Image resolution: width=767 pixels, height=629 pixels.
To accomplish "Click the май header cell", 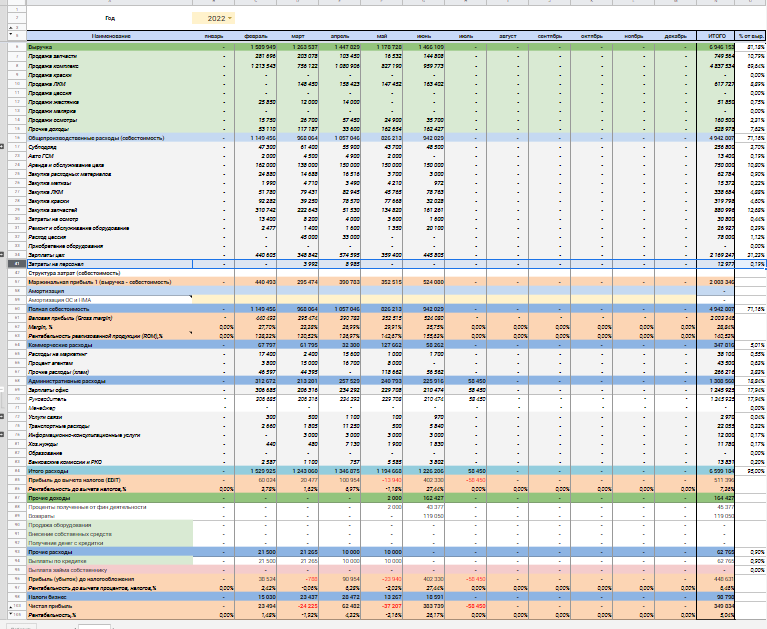I will [382, 36].
